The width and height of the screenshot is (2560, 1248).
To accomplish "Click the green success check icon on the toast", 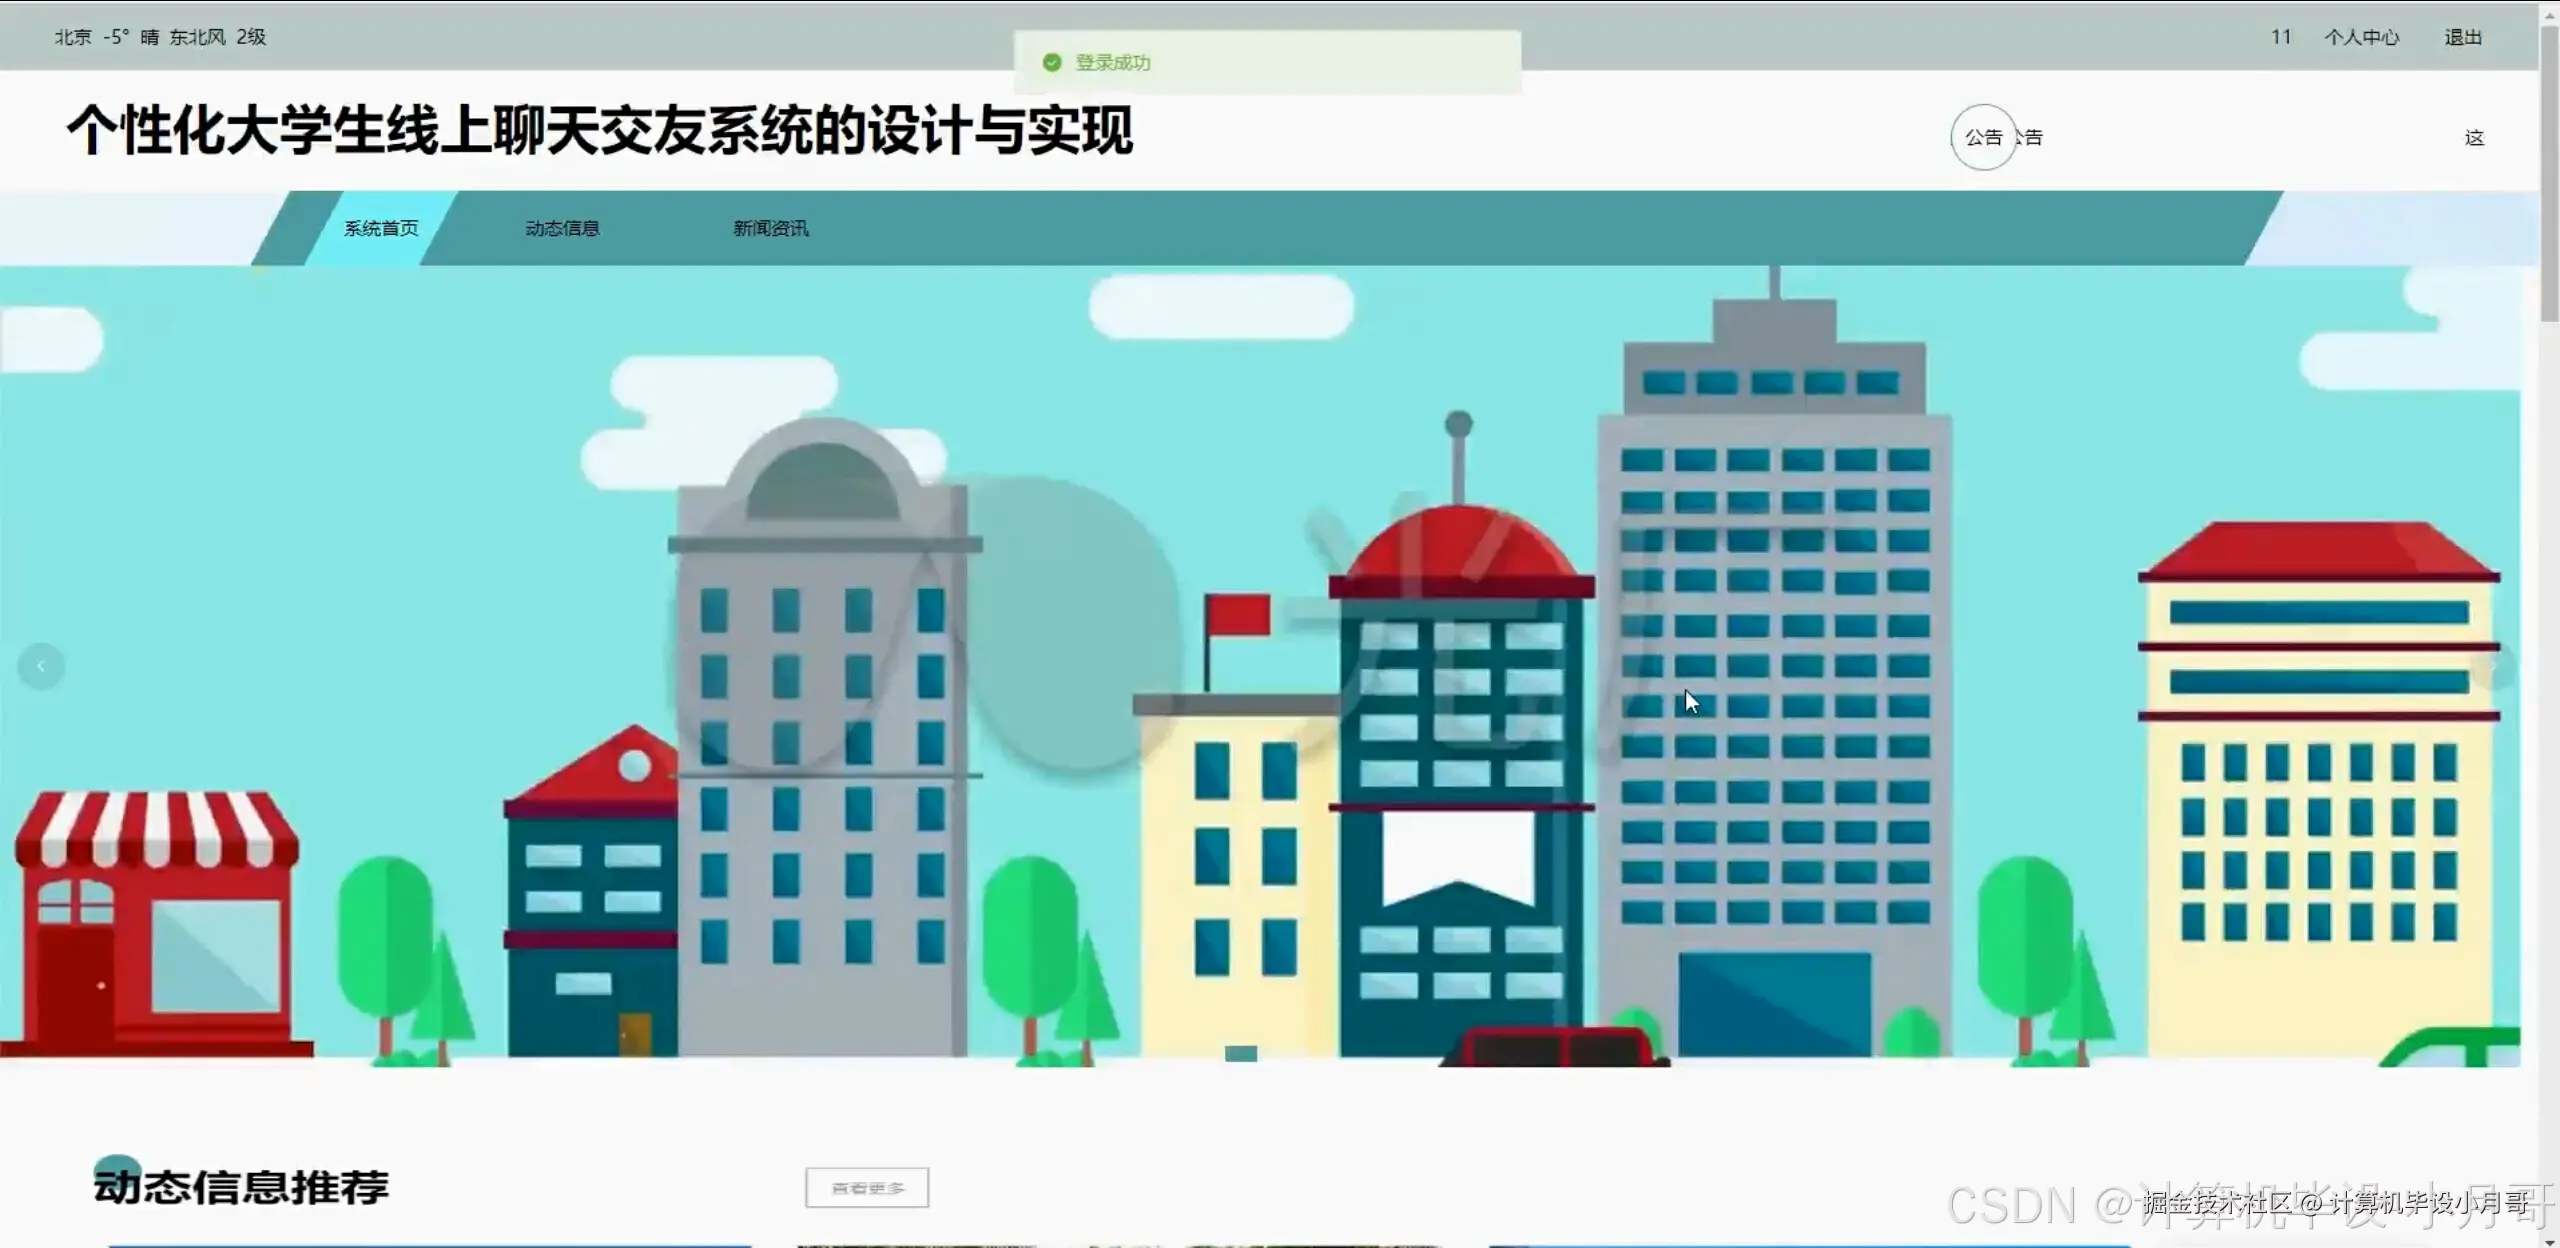I will tap(1052, 62).
